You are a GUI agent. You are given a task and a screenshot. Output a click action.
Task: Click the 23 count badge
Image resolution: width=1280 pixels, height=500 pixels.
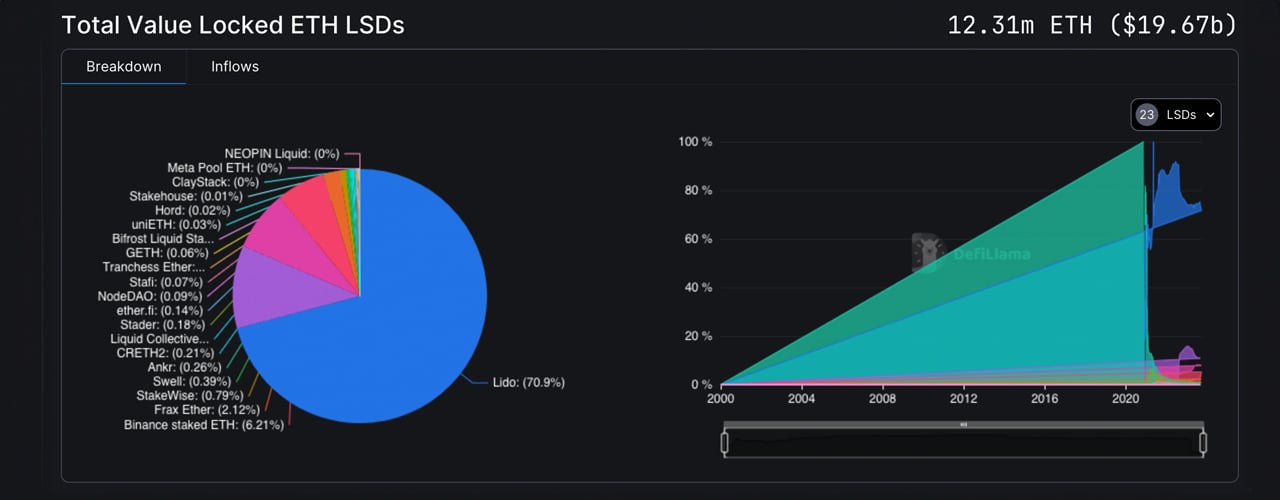click(x=1147, y=115)
